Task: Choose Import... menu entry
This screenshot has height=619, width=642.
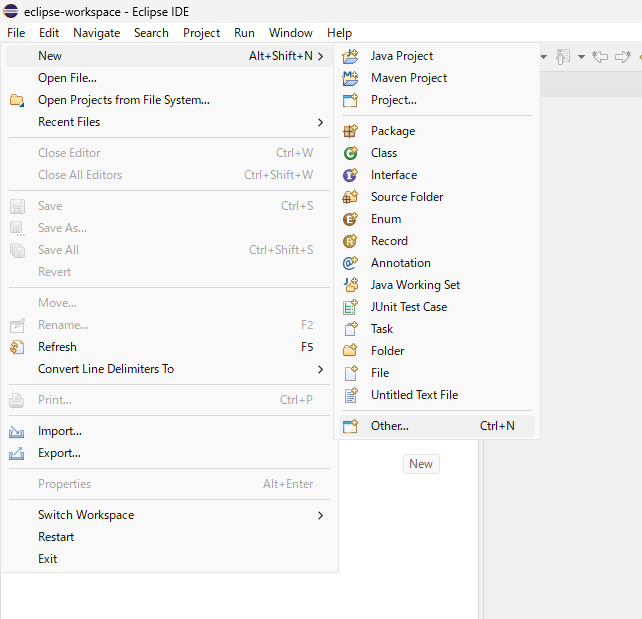Action: click(x=169, y=431)
